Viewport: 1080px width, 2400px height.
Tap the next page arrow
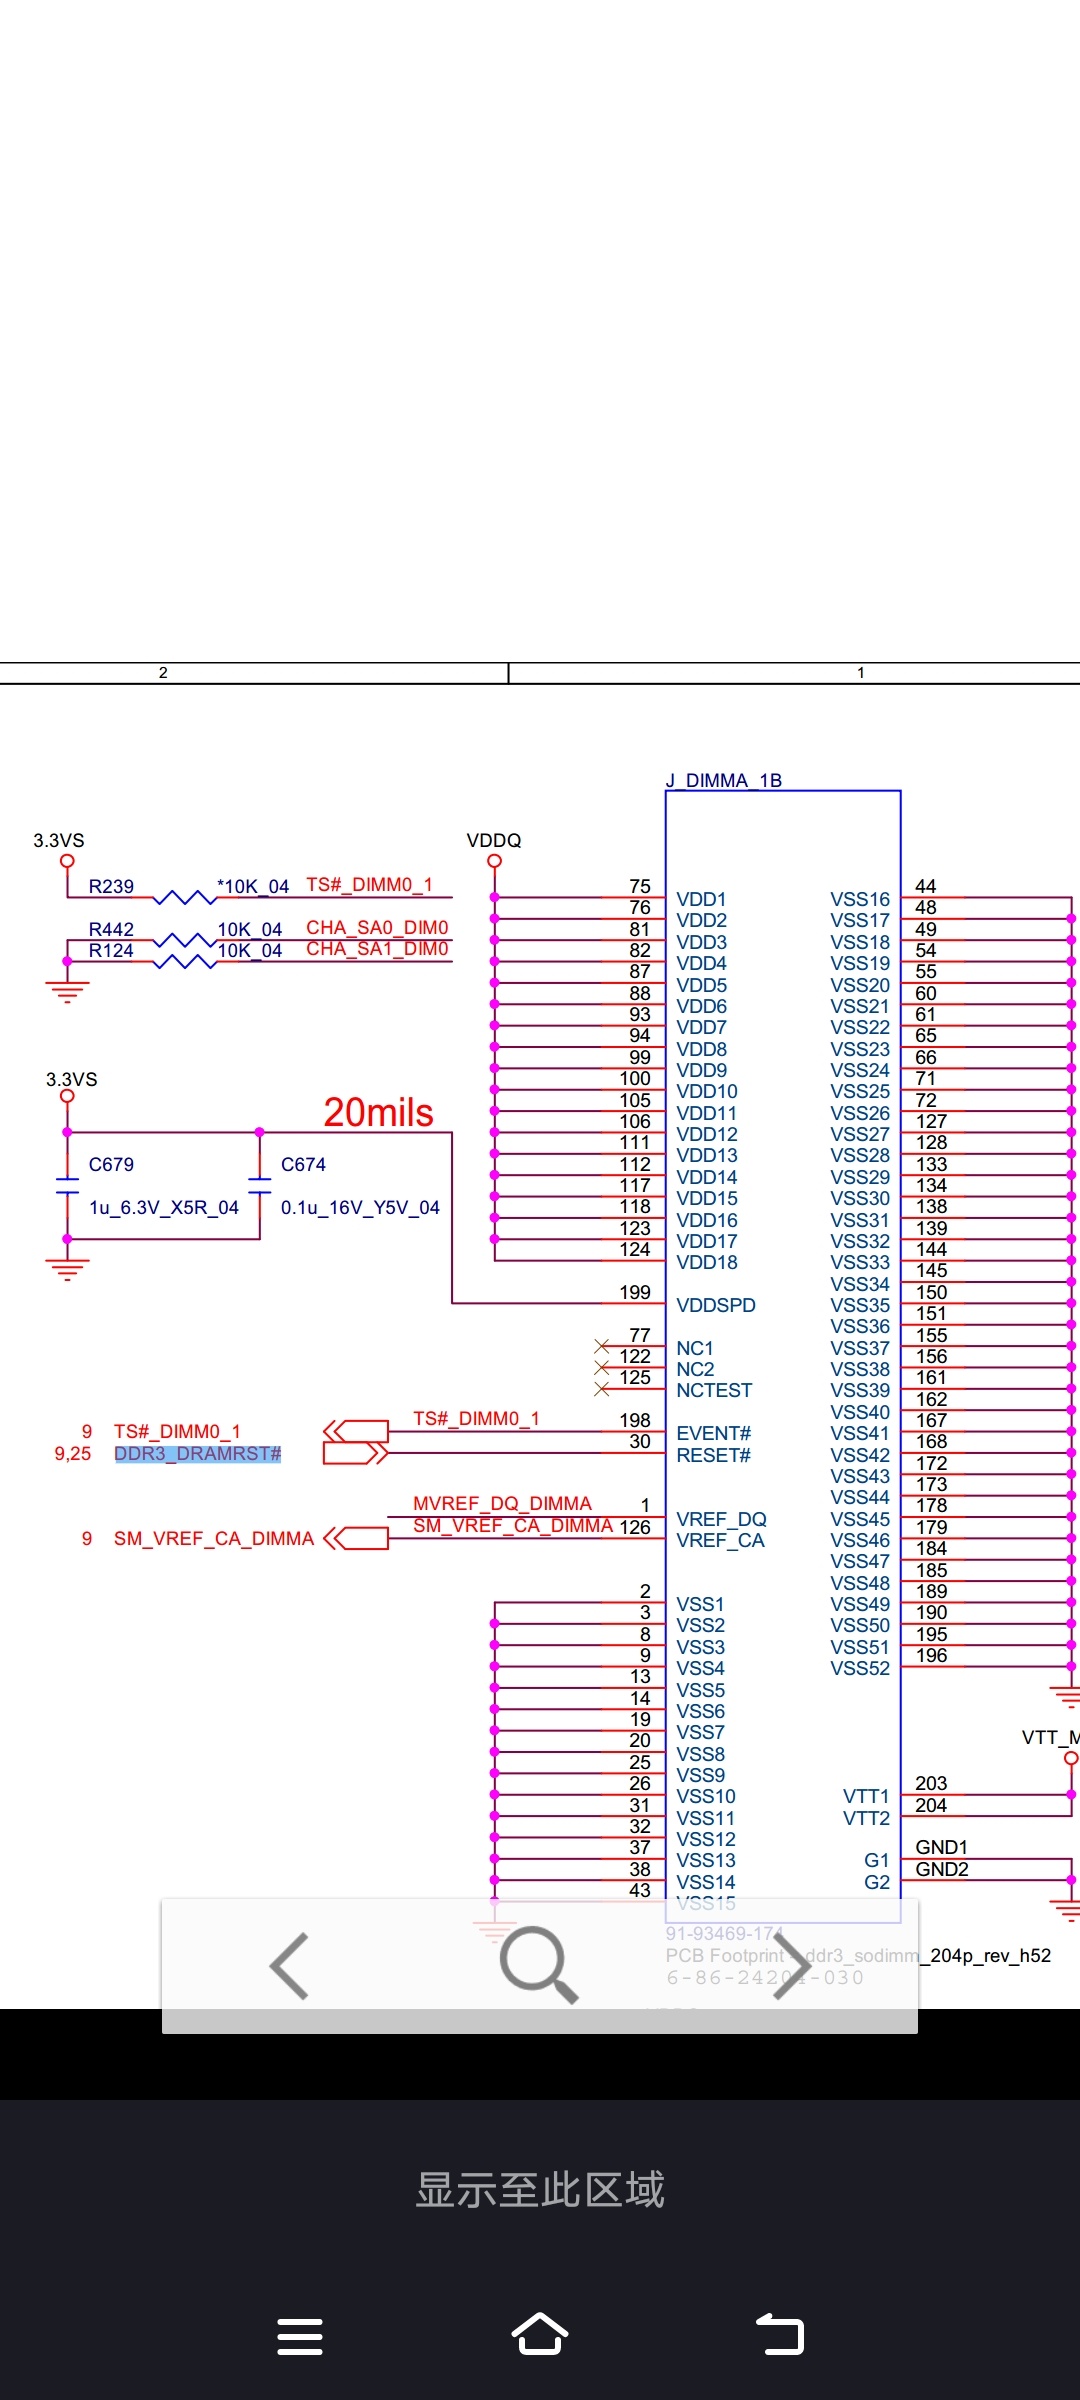coord(791,1966)
